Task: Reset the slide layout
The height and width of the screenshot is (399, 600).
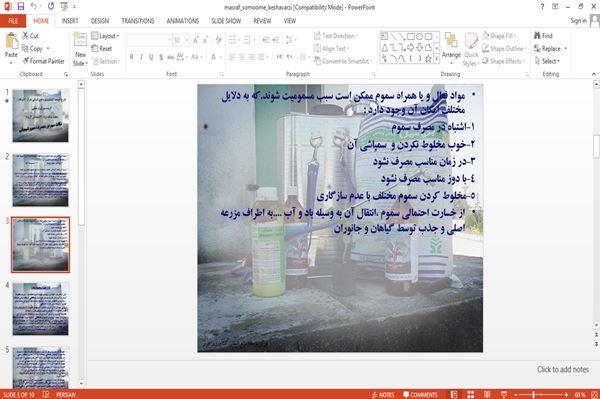Action: 102,49
